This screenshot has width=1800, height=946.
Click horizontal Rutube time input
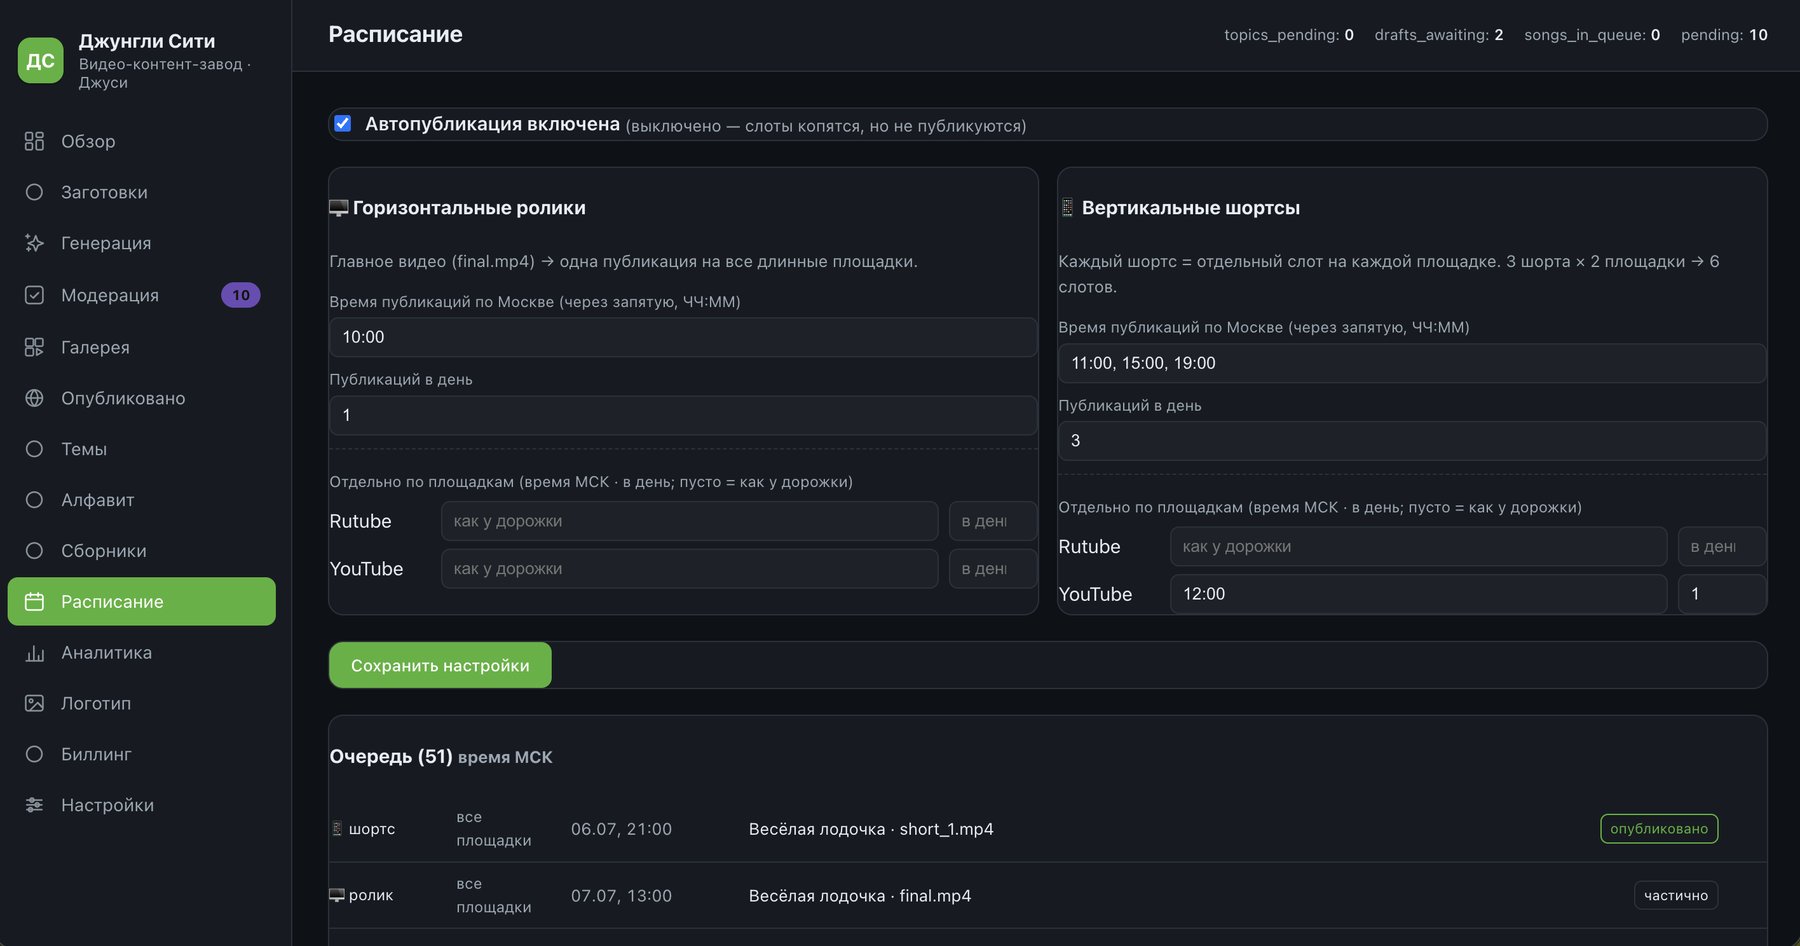coord(690,521)
